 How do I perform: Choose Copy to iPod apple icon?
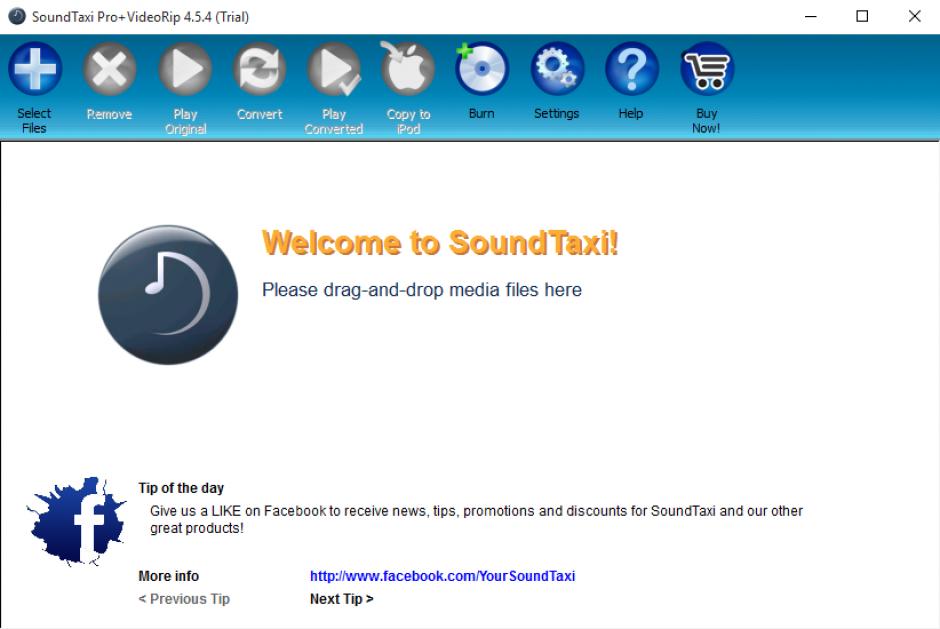pos(408,69)
